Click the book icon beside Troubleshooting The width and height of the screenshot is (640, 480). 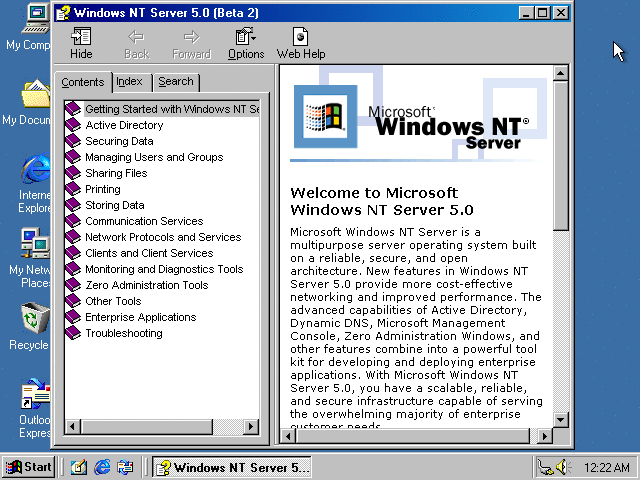pyautogui.click(x=73, y=333)
